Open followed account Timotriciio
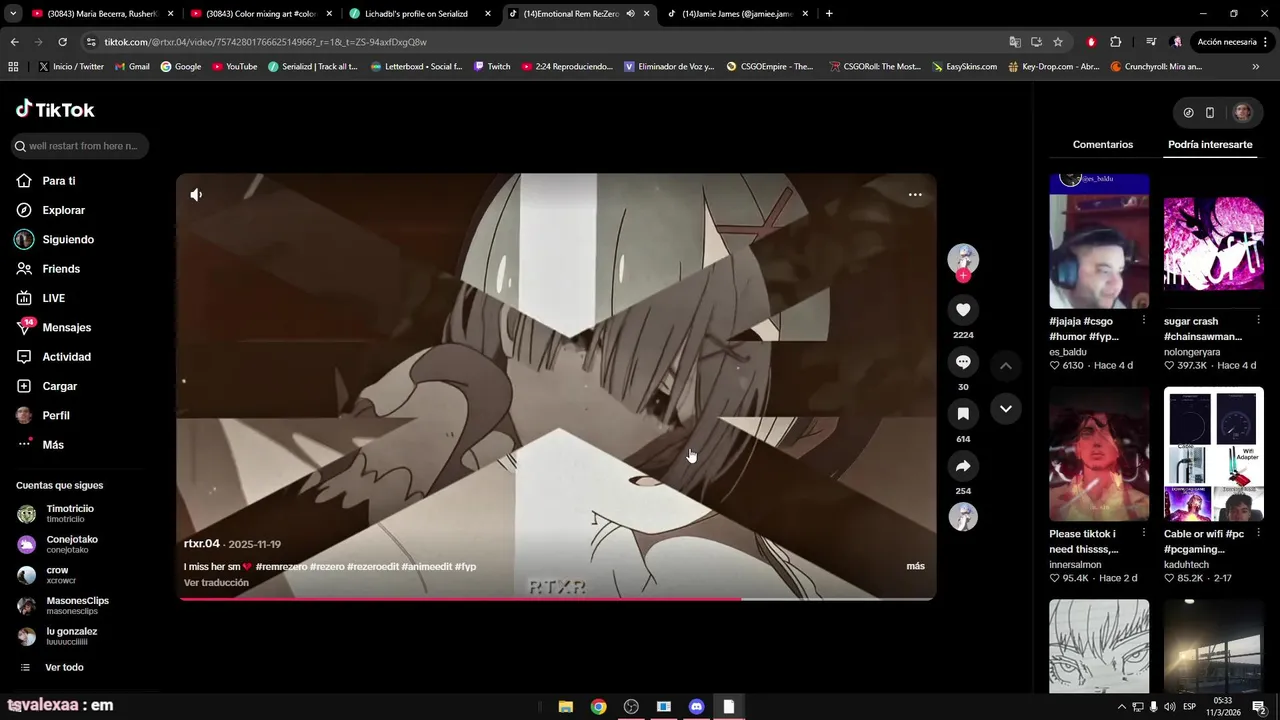The image size is (1280, 720). (x=70, y=514)
